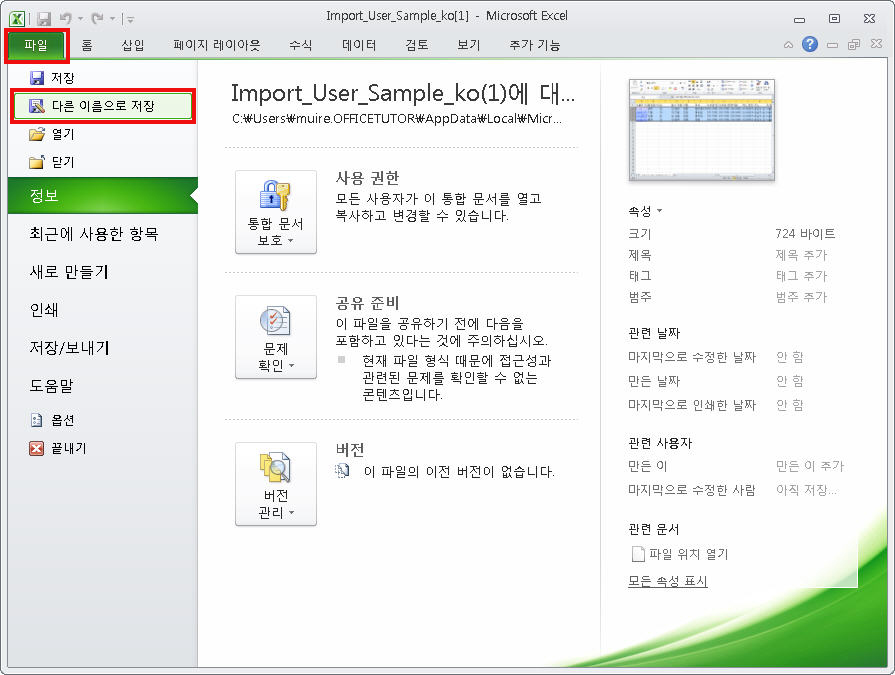Switch to the 삽입 tab
This screenshot has height=675, width=895.
coord(133,45)
